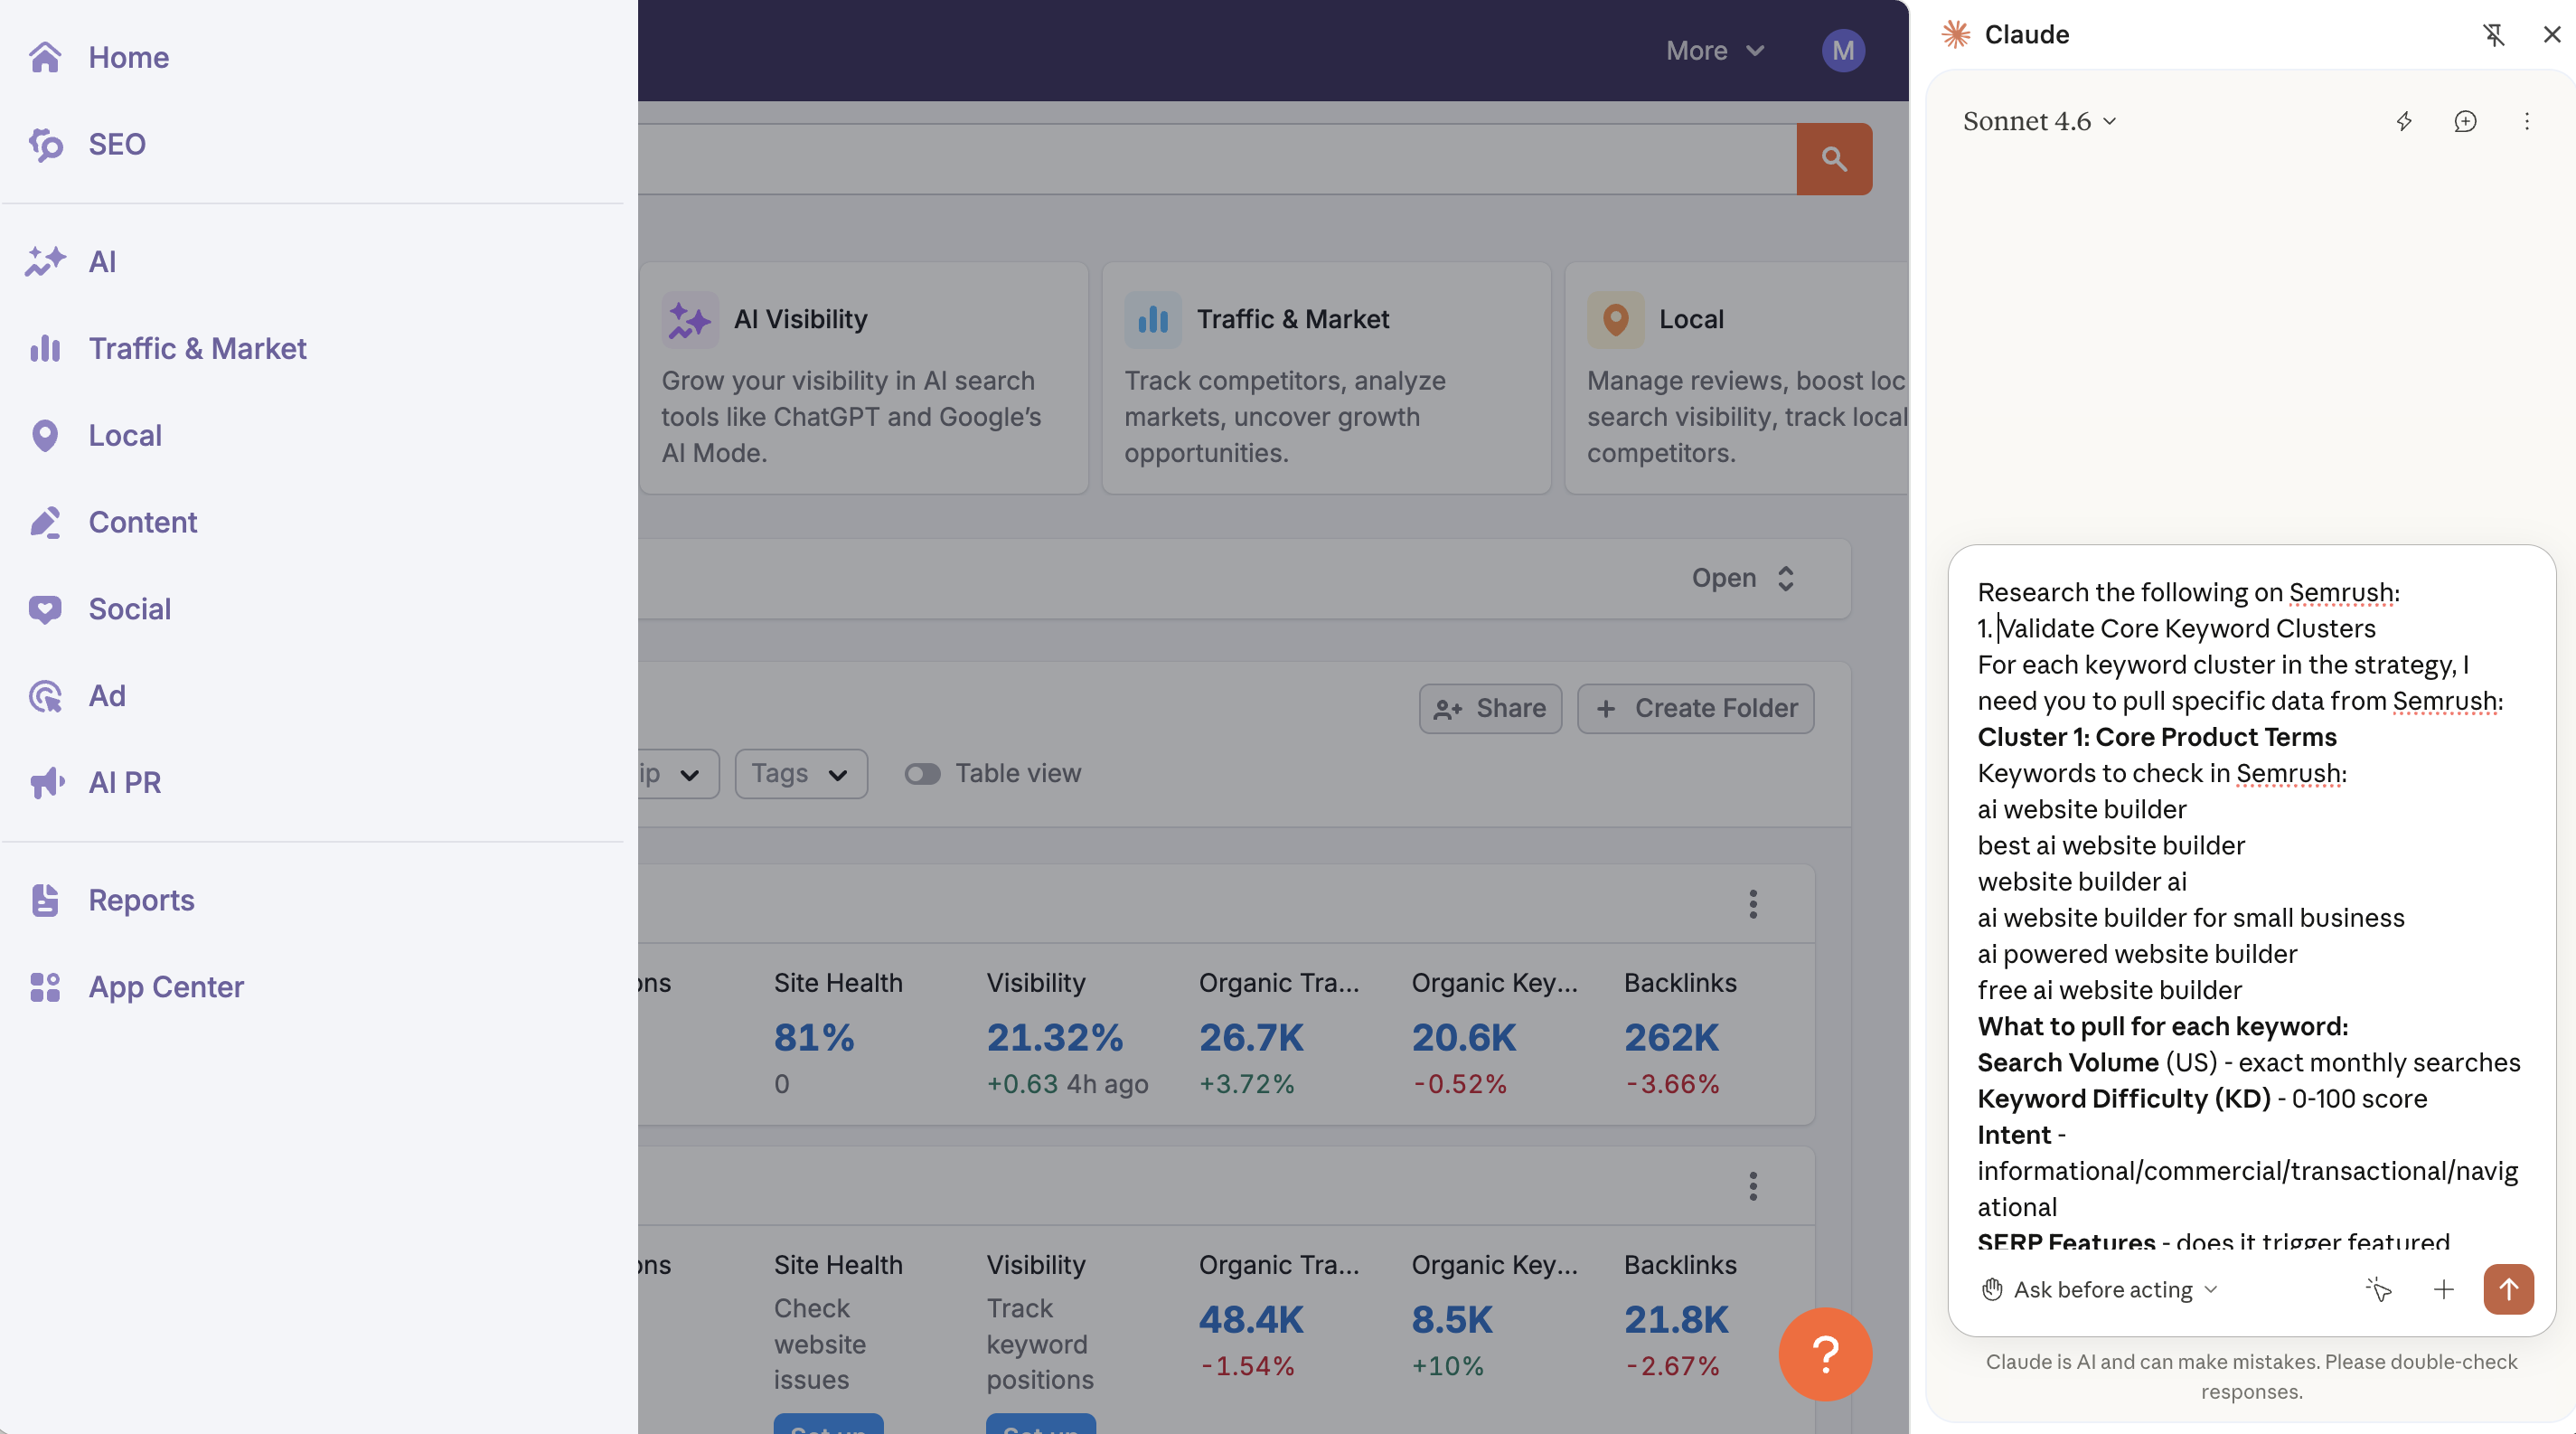The height and width of the screenshot is (1434, 2576).
Task: Click the Social heart icon in the sidebar
Action: click(45, 609)
